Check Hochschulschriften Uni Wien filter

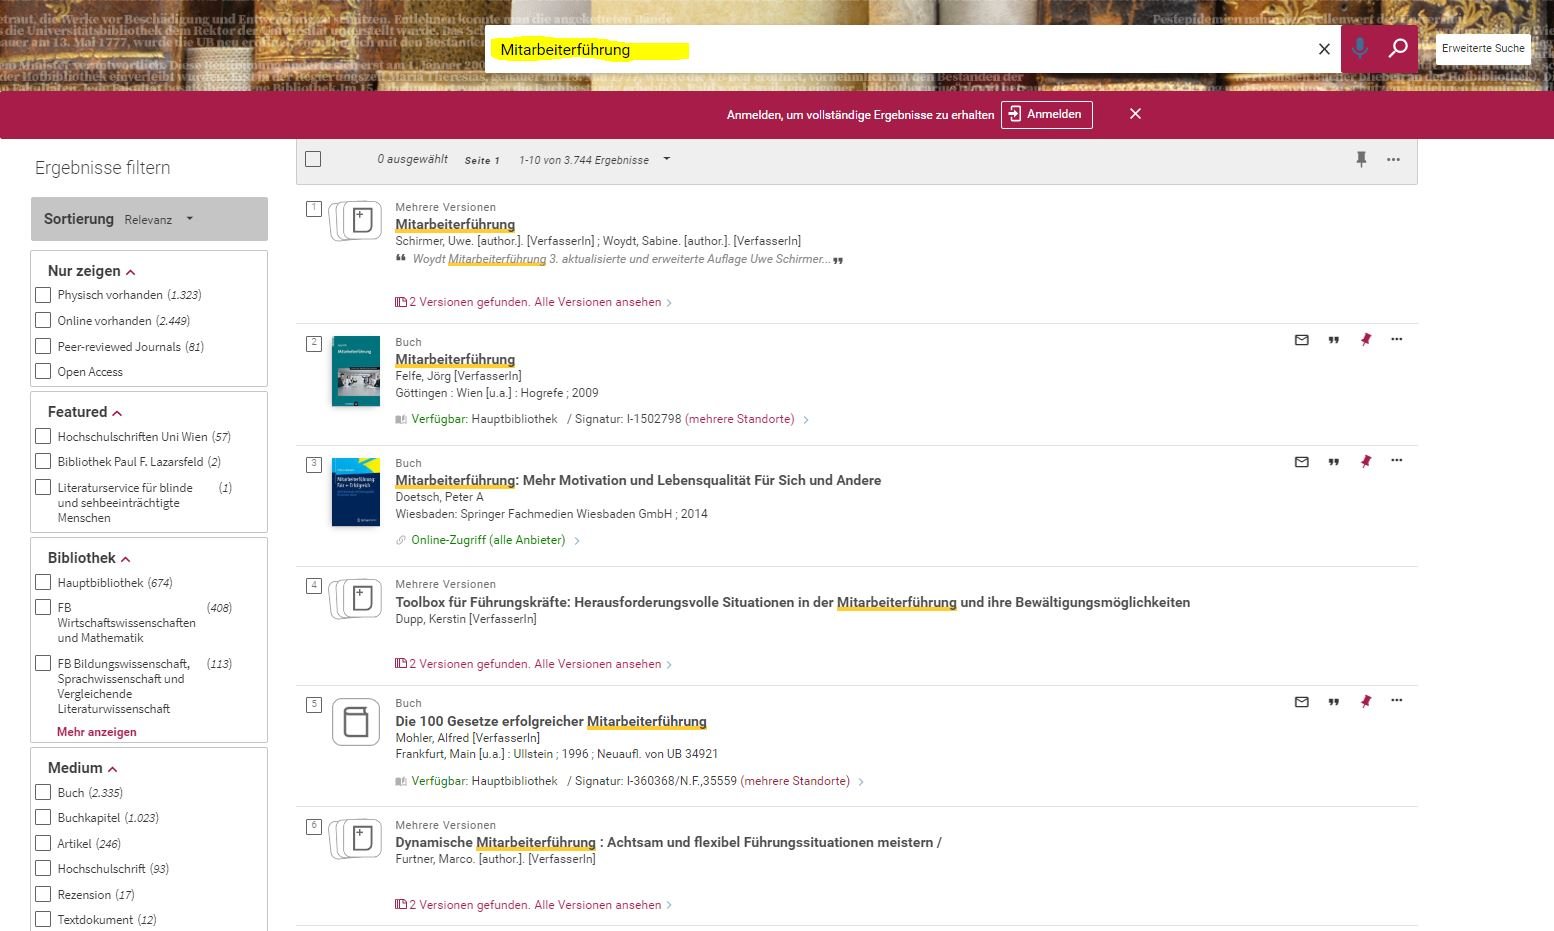click(x=43, y=436)
